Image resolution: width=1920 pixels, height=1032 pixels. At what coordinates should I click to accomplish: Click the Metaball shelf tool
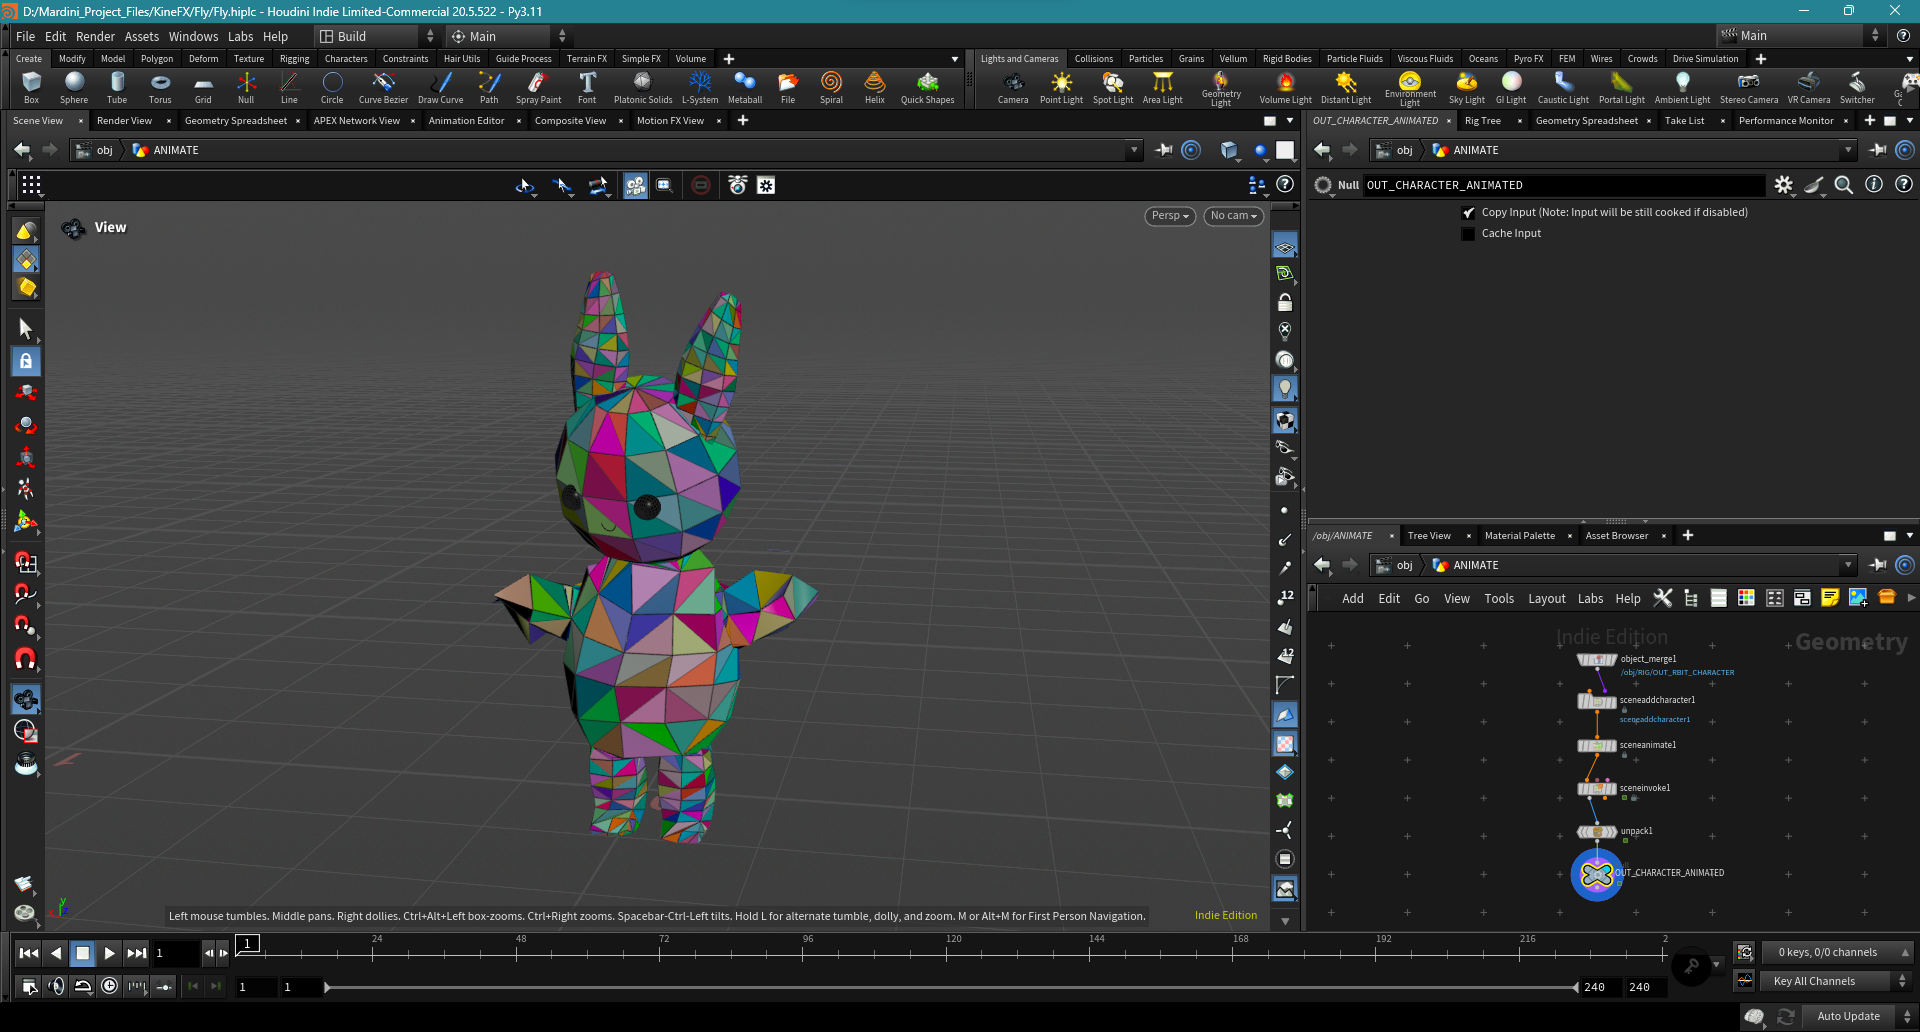(x=745, y=88)
